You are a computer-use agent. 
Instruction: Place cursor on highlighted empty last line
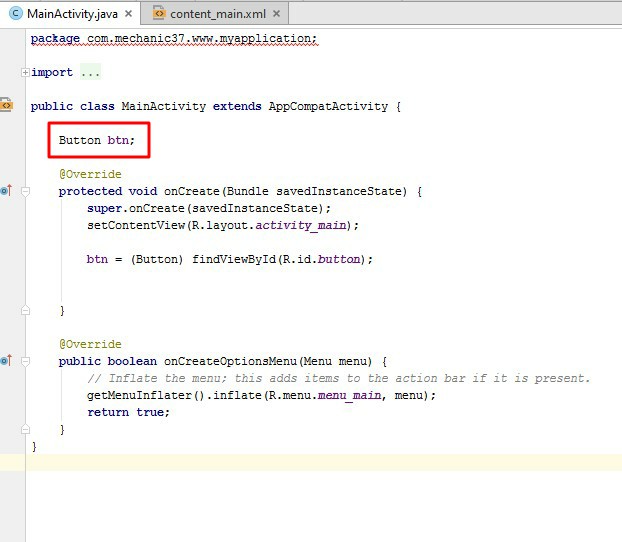(x=324, y=463)
